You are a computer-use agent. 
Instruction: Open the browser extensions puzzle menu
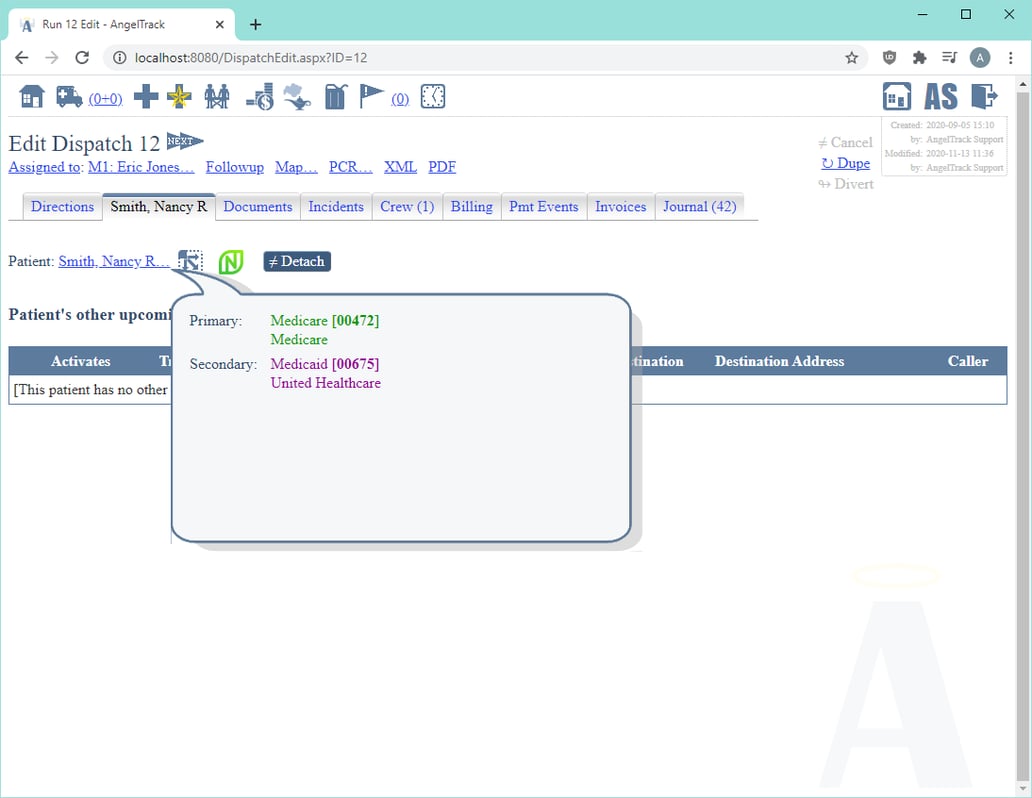pos(919,59)
